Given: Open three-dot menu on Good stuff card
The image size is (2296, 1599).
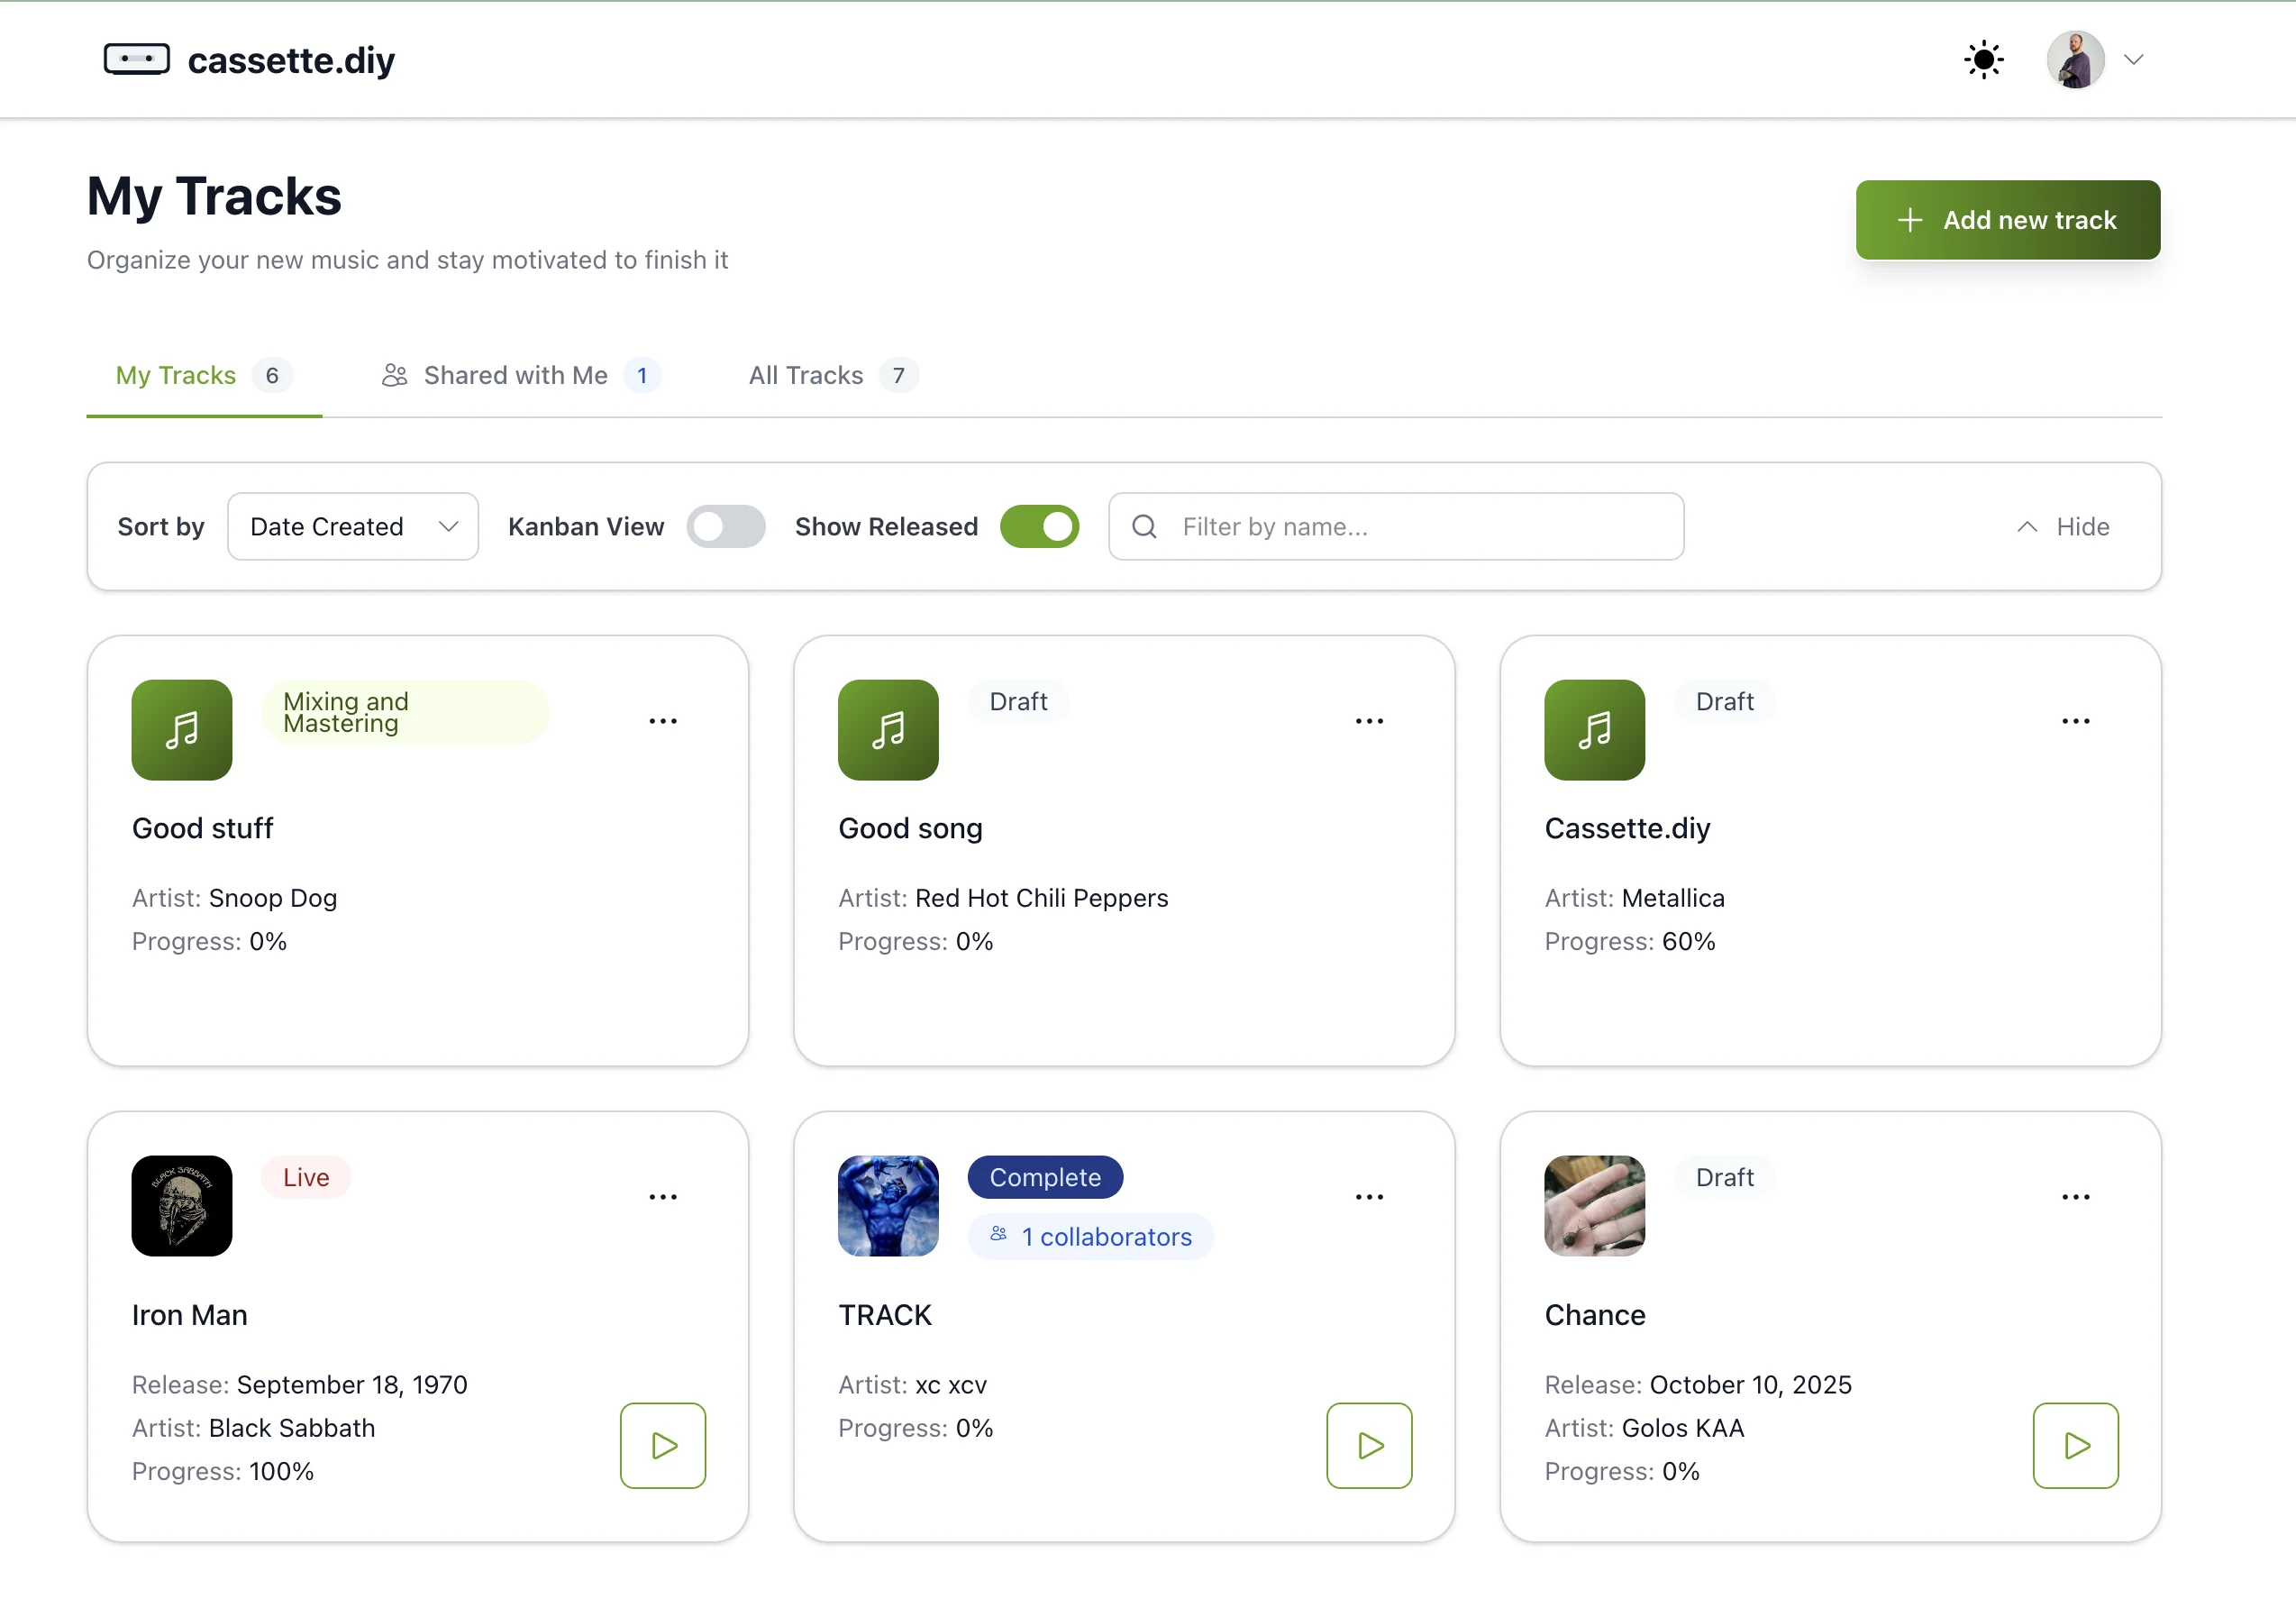Looking at the screenshot, I should coord(663,721).
